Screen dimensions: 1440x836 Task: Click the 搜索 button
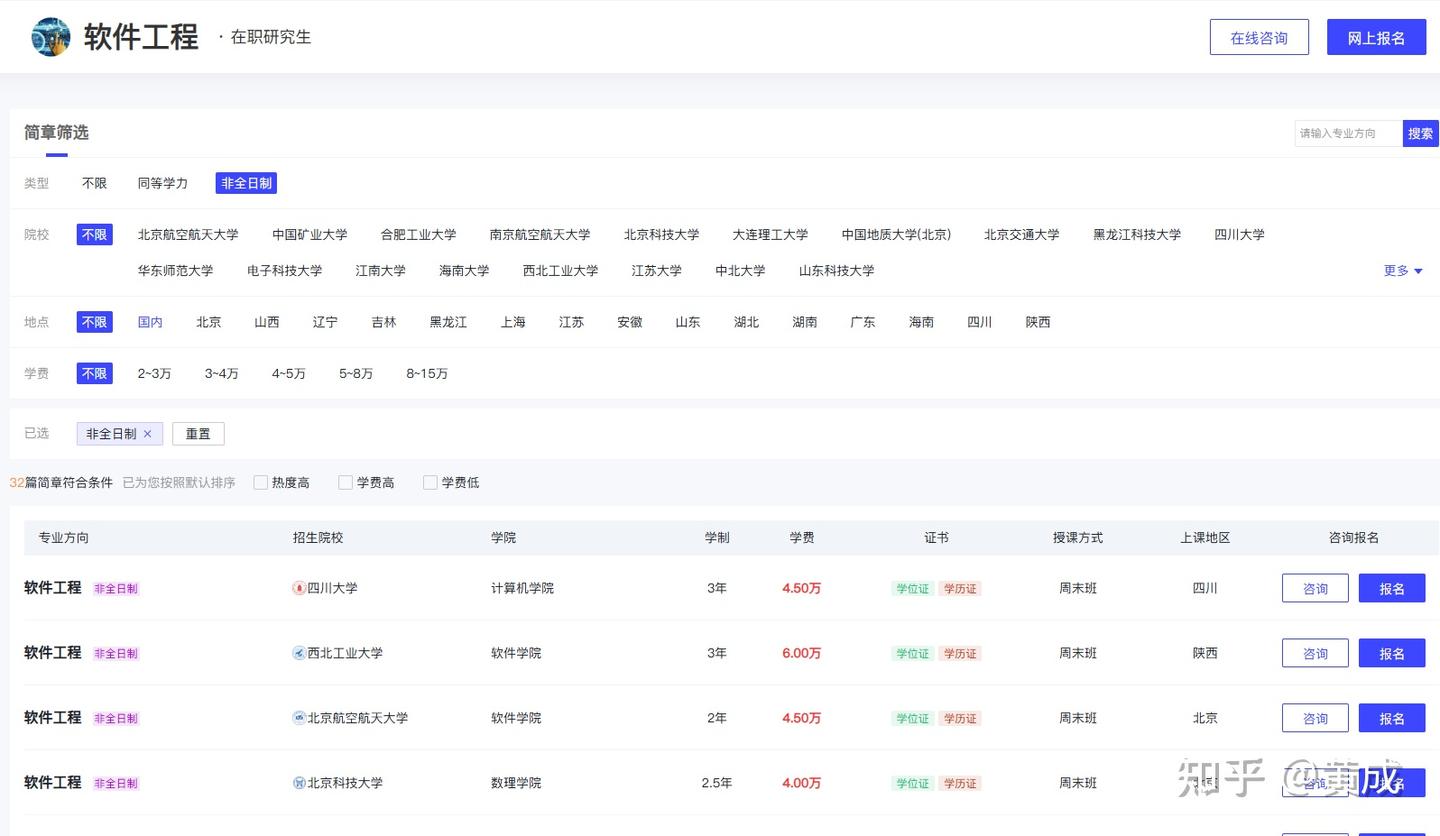click(x=1420, y=134)
